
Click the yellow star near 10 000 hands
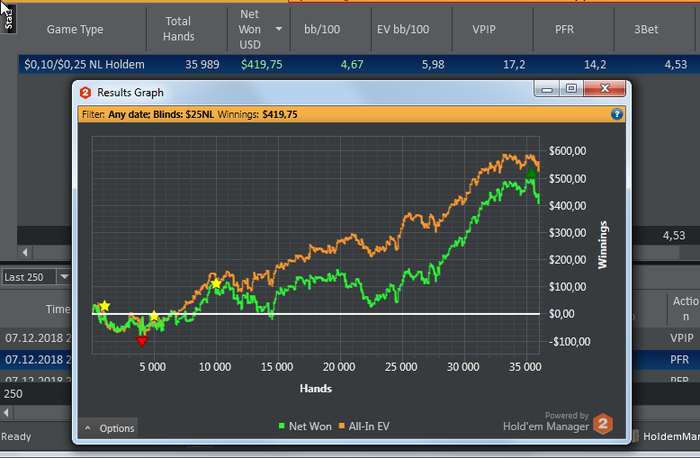(216, 283)
